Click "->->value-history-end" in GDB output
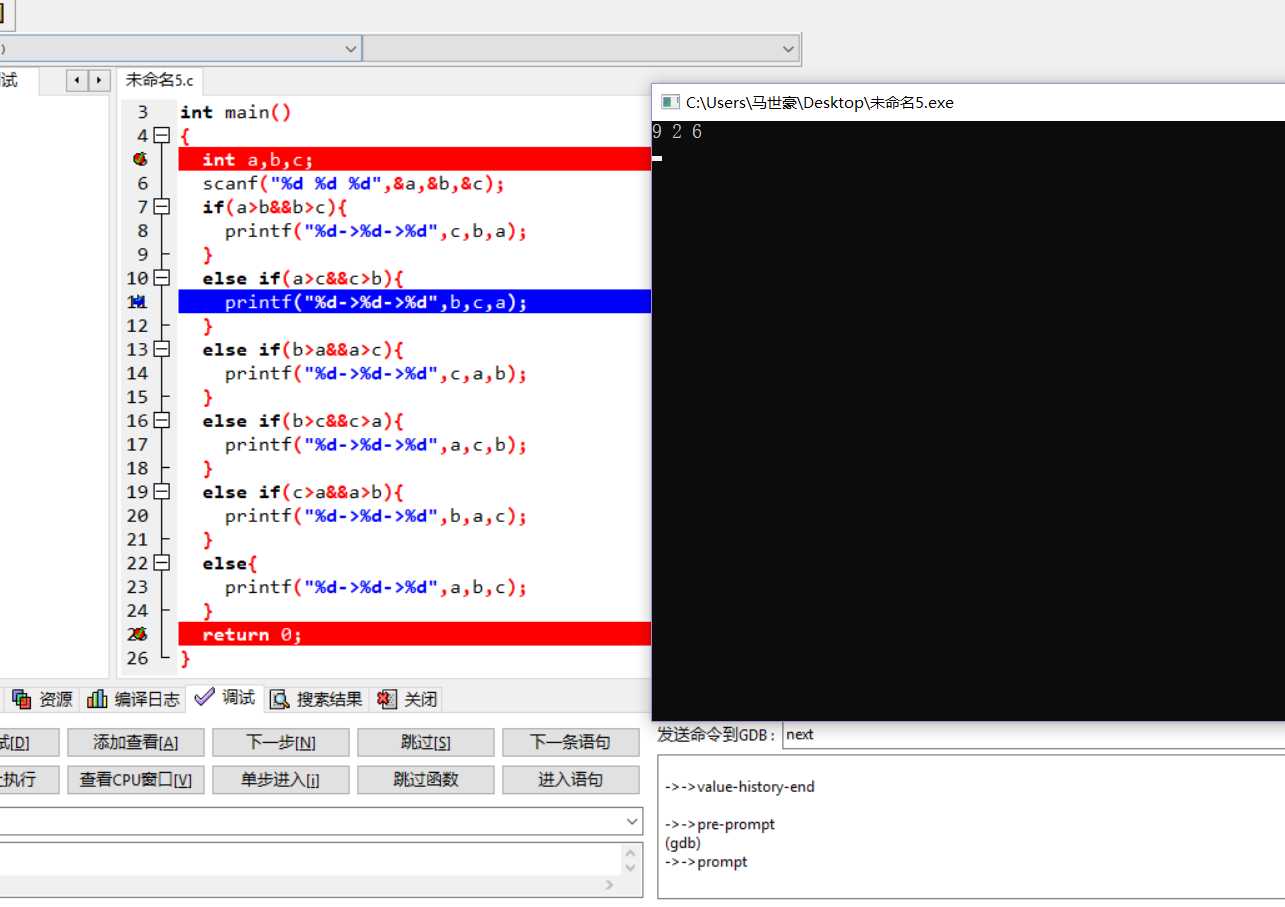Image resolution: width=1285 pixels, height=907 pixels. pos(740,787)
